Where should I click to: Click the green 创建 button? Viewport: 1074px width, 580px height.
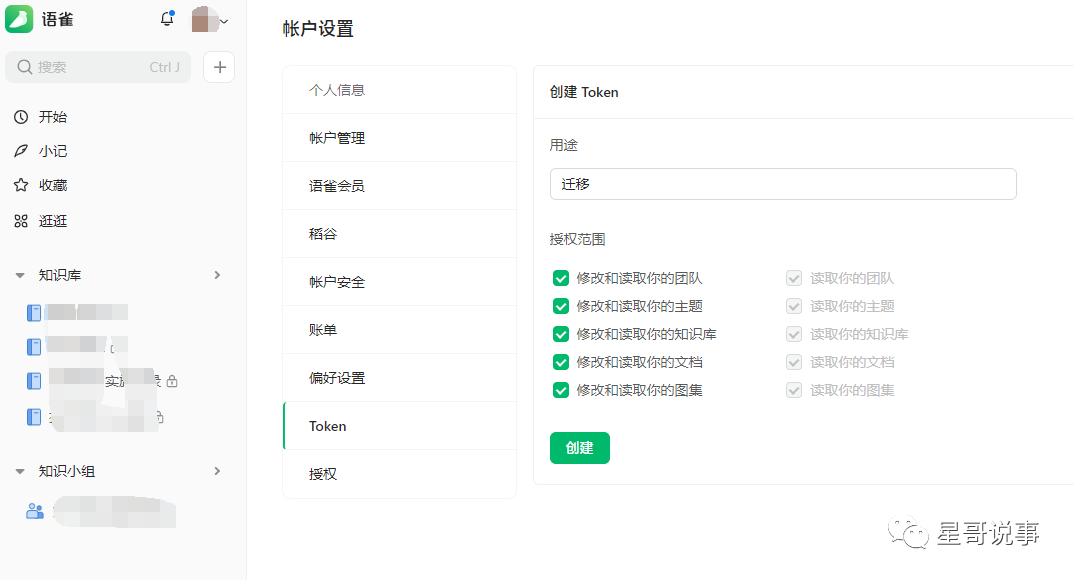coord(580,448)
